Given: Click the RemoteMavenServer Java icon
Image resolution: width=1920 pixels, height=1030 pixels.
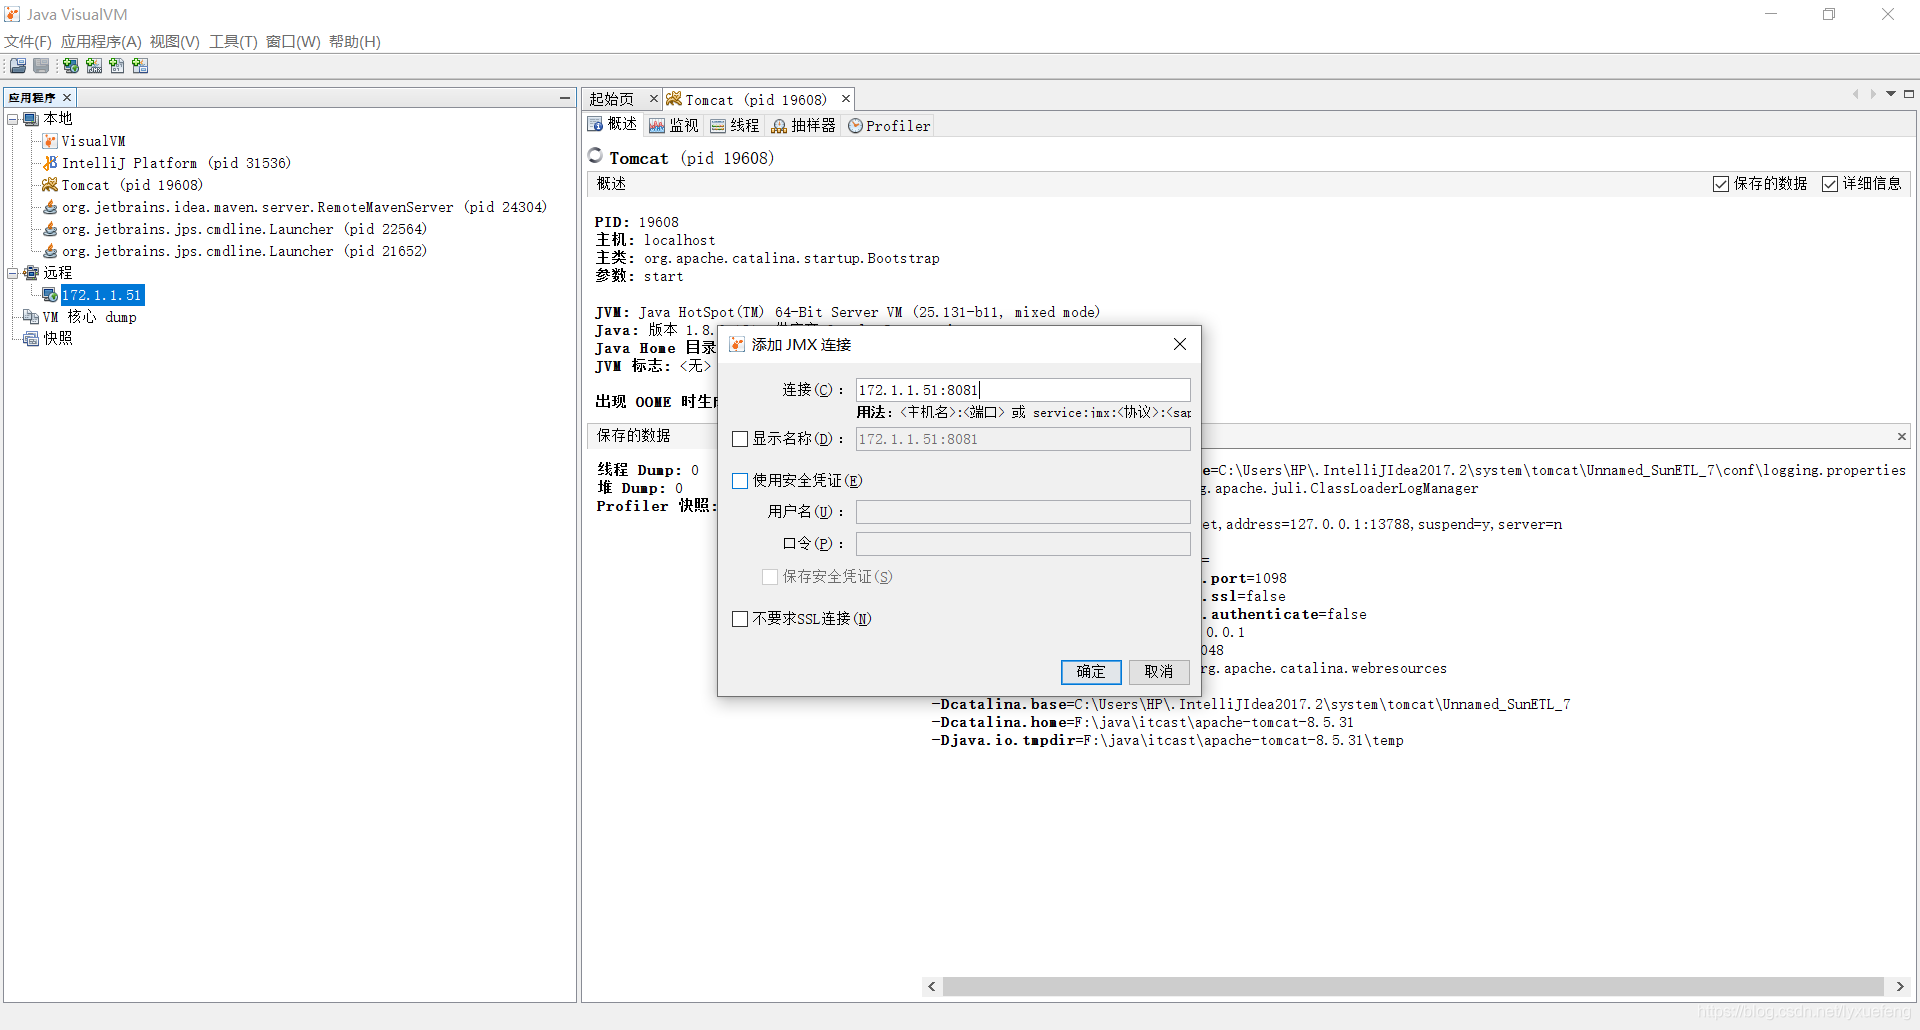Looking at the screenshot, I should (x=50, y=207).
